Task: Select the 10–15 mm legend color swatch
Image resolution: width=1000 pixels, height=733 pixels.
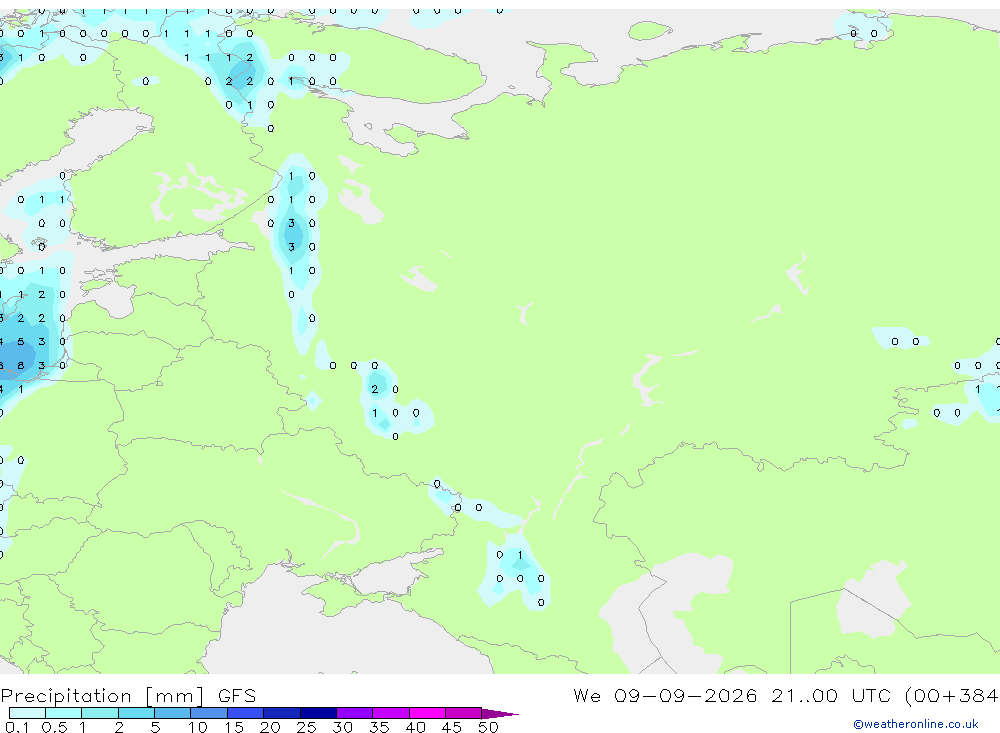Action: tap(209, 713)
